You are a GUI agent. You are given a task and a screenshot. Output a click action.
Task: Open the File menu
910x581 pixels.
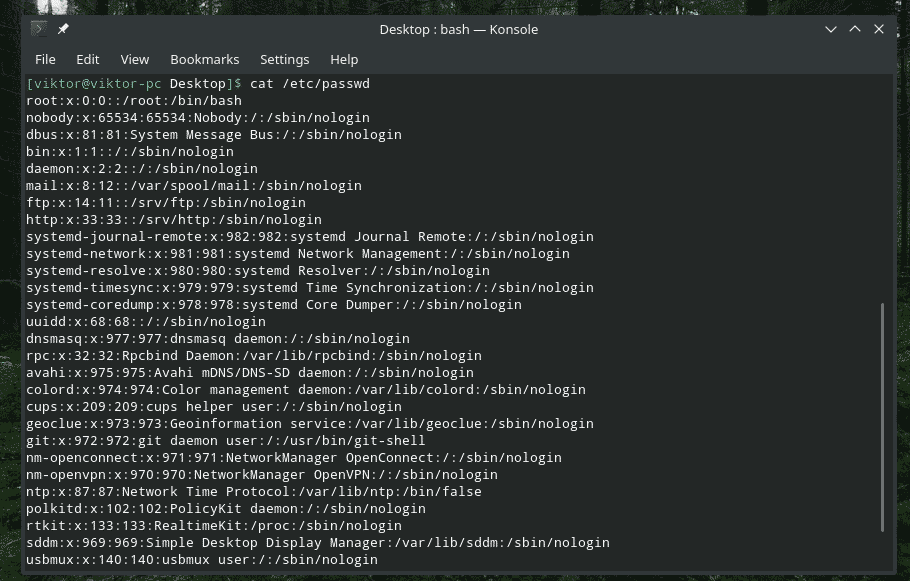[45, 59]
